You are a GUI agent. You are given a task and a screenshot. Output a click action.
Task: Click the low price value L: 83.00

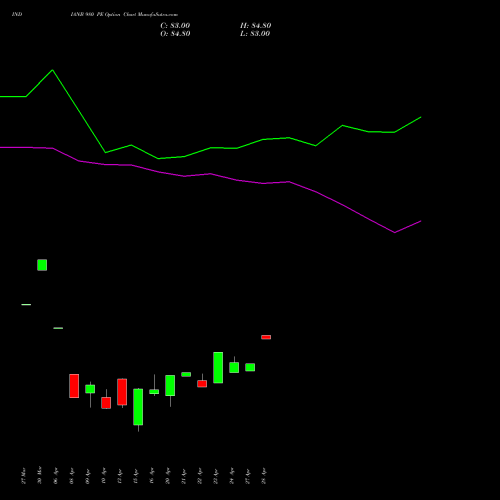point(255,34)
